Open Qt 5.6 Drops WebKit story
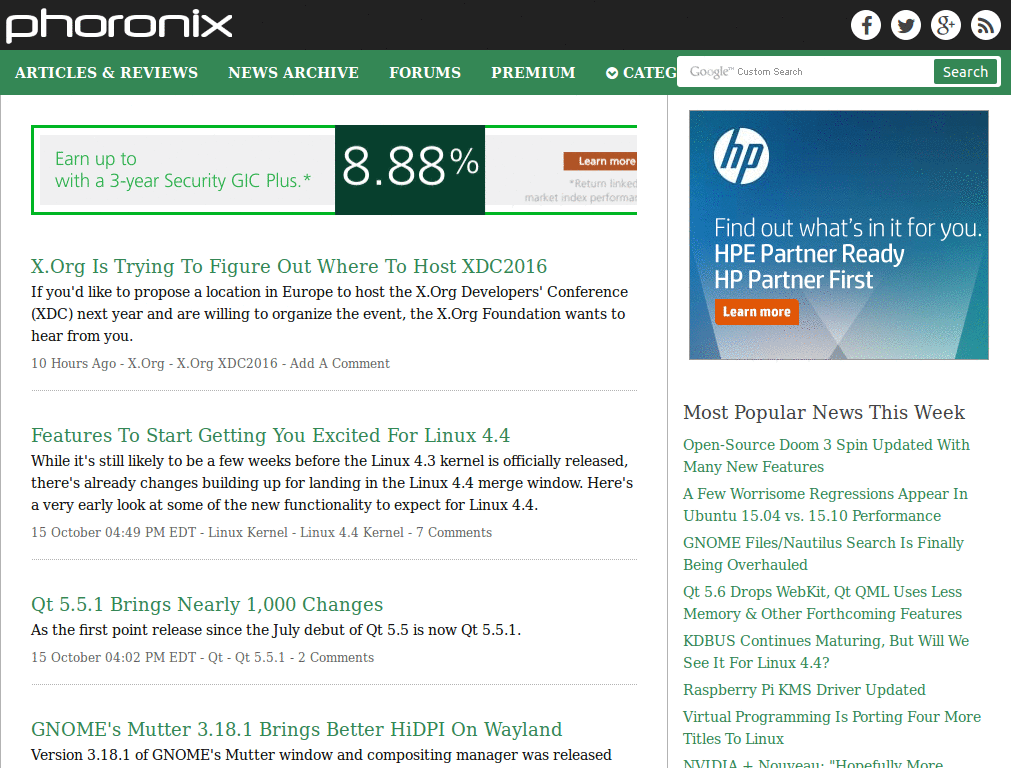1024x768 pixels. [x=823, y=603]
